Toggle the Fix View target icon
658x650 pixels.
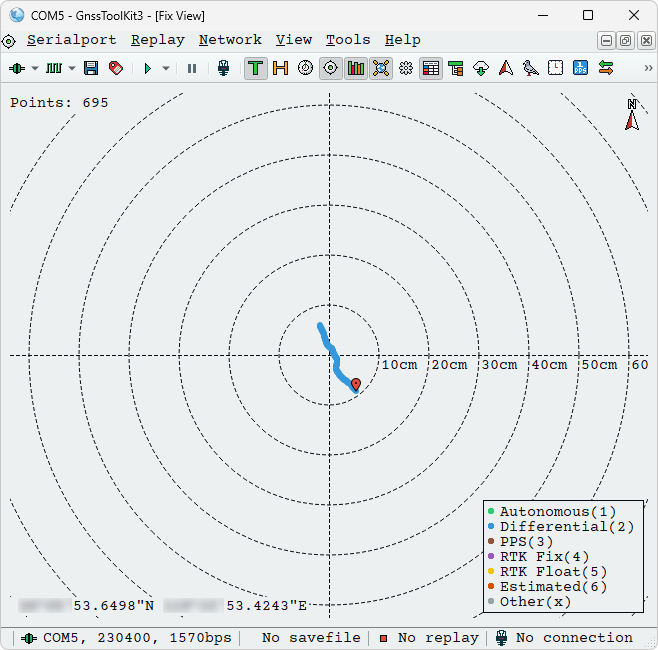(330, 68)
